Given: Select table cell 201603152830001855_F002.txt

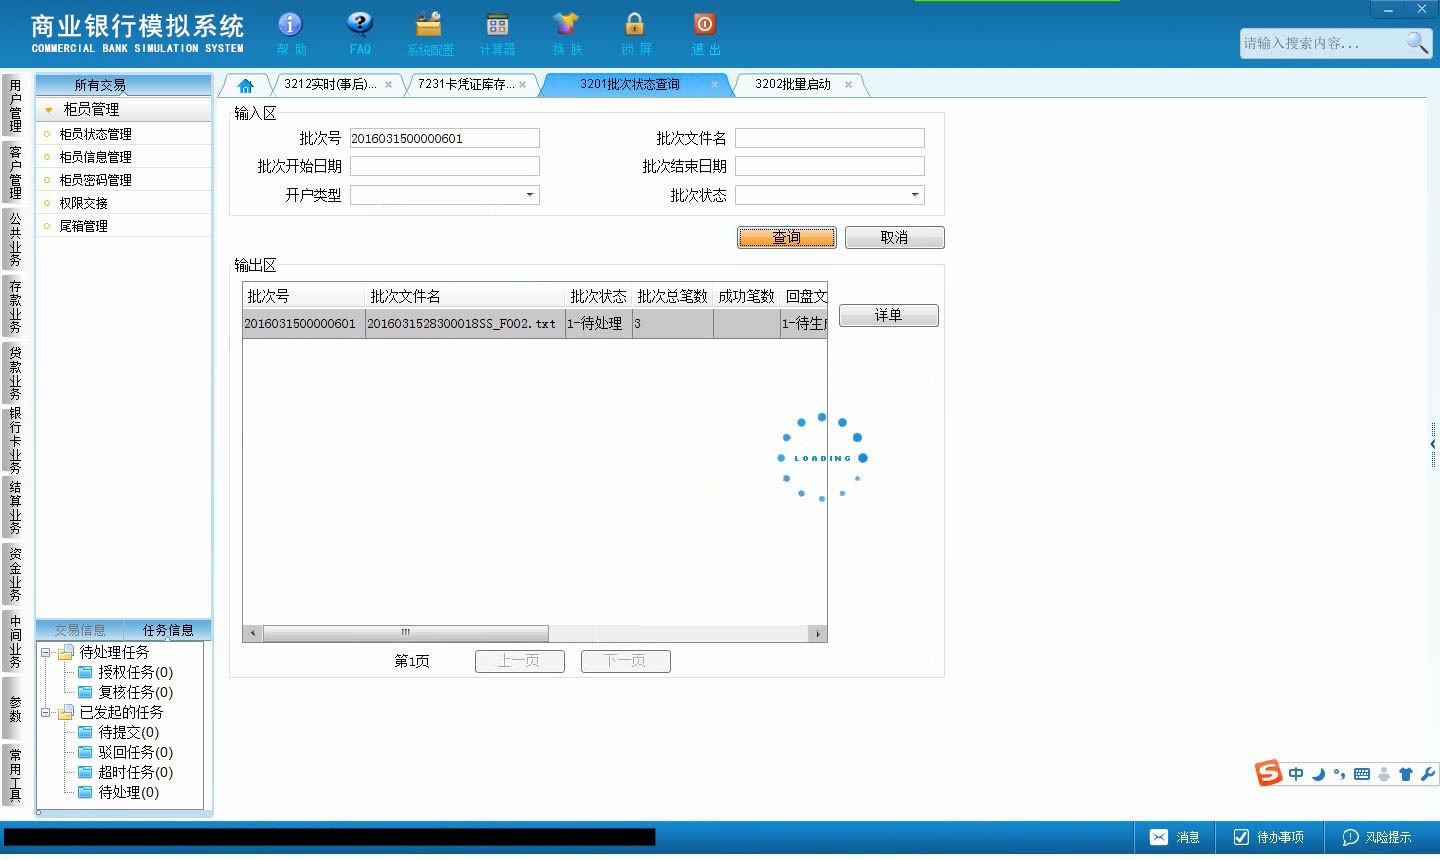Looking at the screenshot, I should pyautogui.click(x=465, y=324).
